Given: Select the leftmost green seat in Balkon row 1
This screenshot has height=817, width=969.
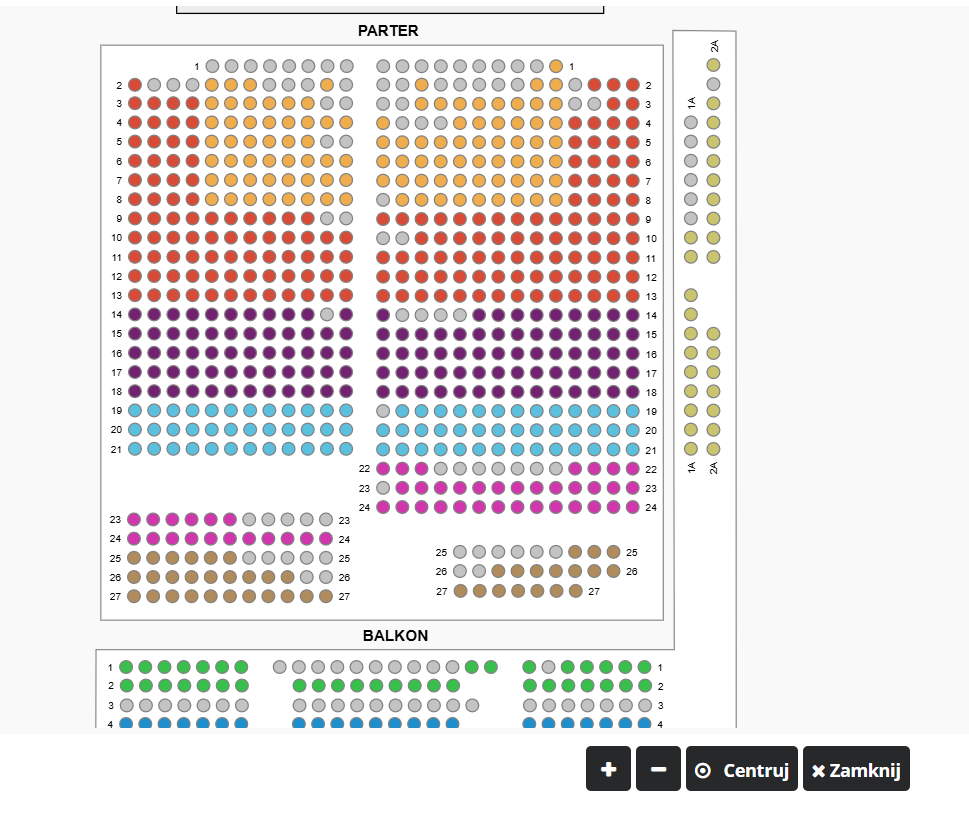Looking at the screenshot, I should (126, 667).
